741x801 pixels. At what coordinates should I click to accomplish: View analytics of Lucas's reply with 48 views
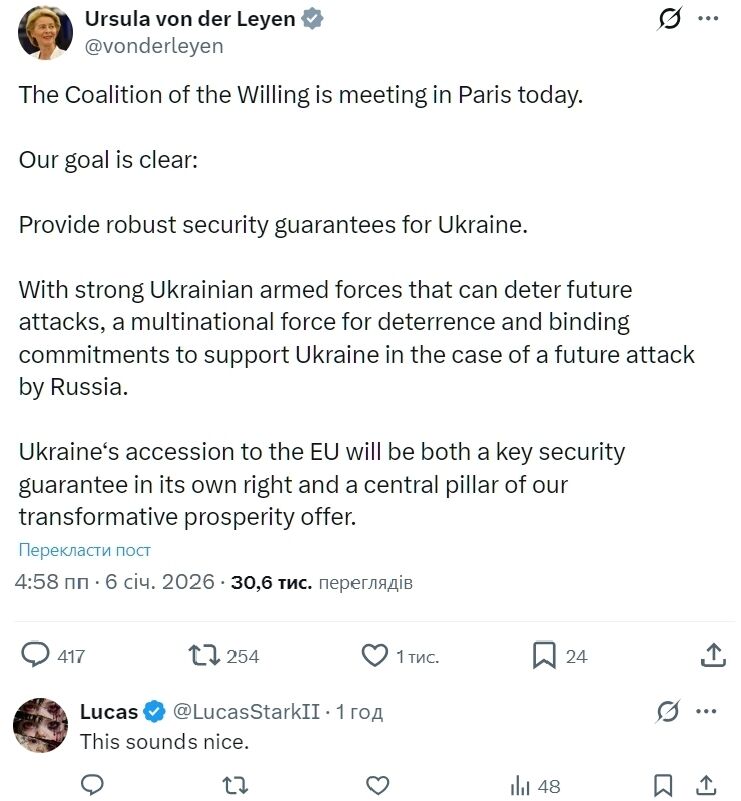point(535,786)
